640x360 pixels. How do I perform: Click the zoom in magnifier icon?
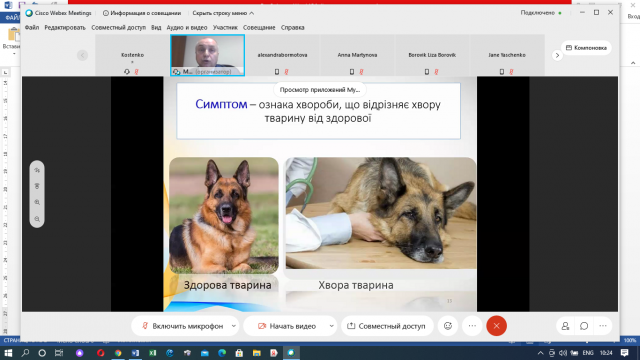[x=37, y=202]
